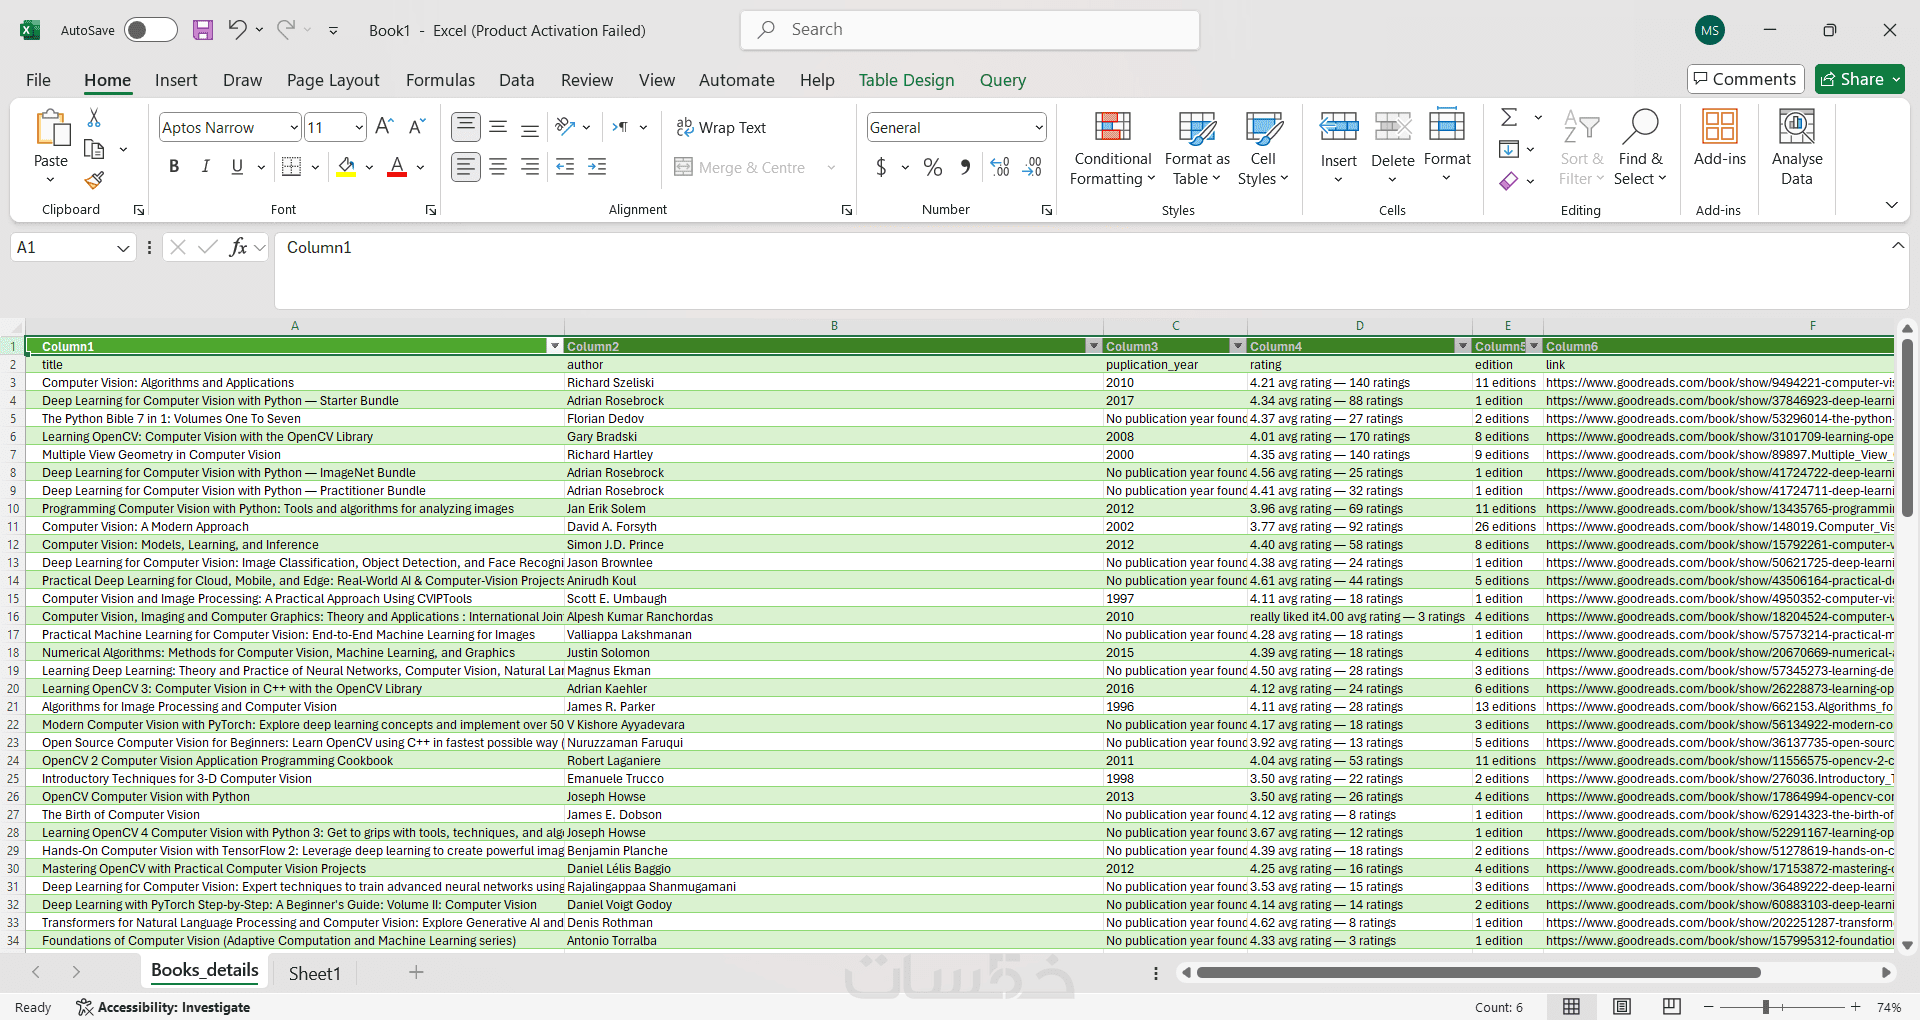
Task: Click Increase Decimal icon
Action: pos(1000,167)
